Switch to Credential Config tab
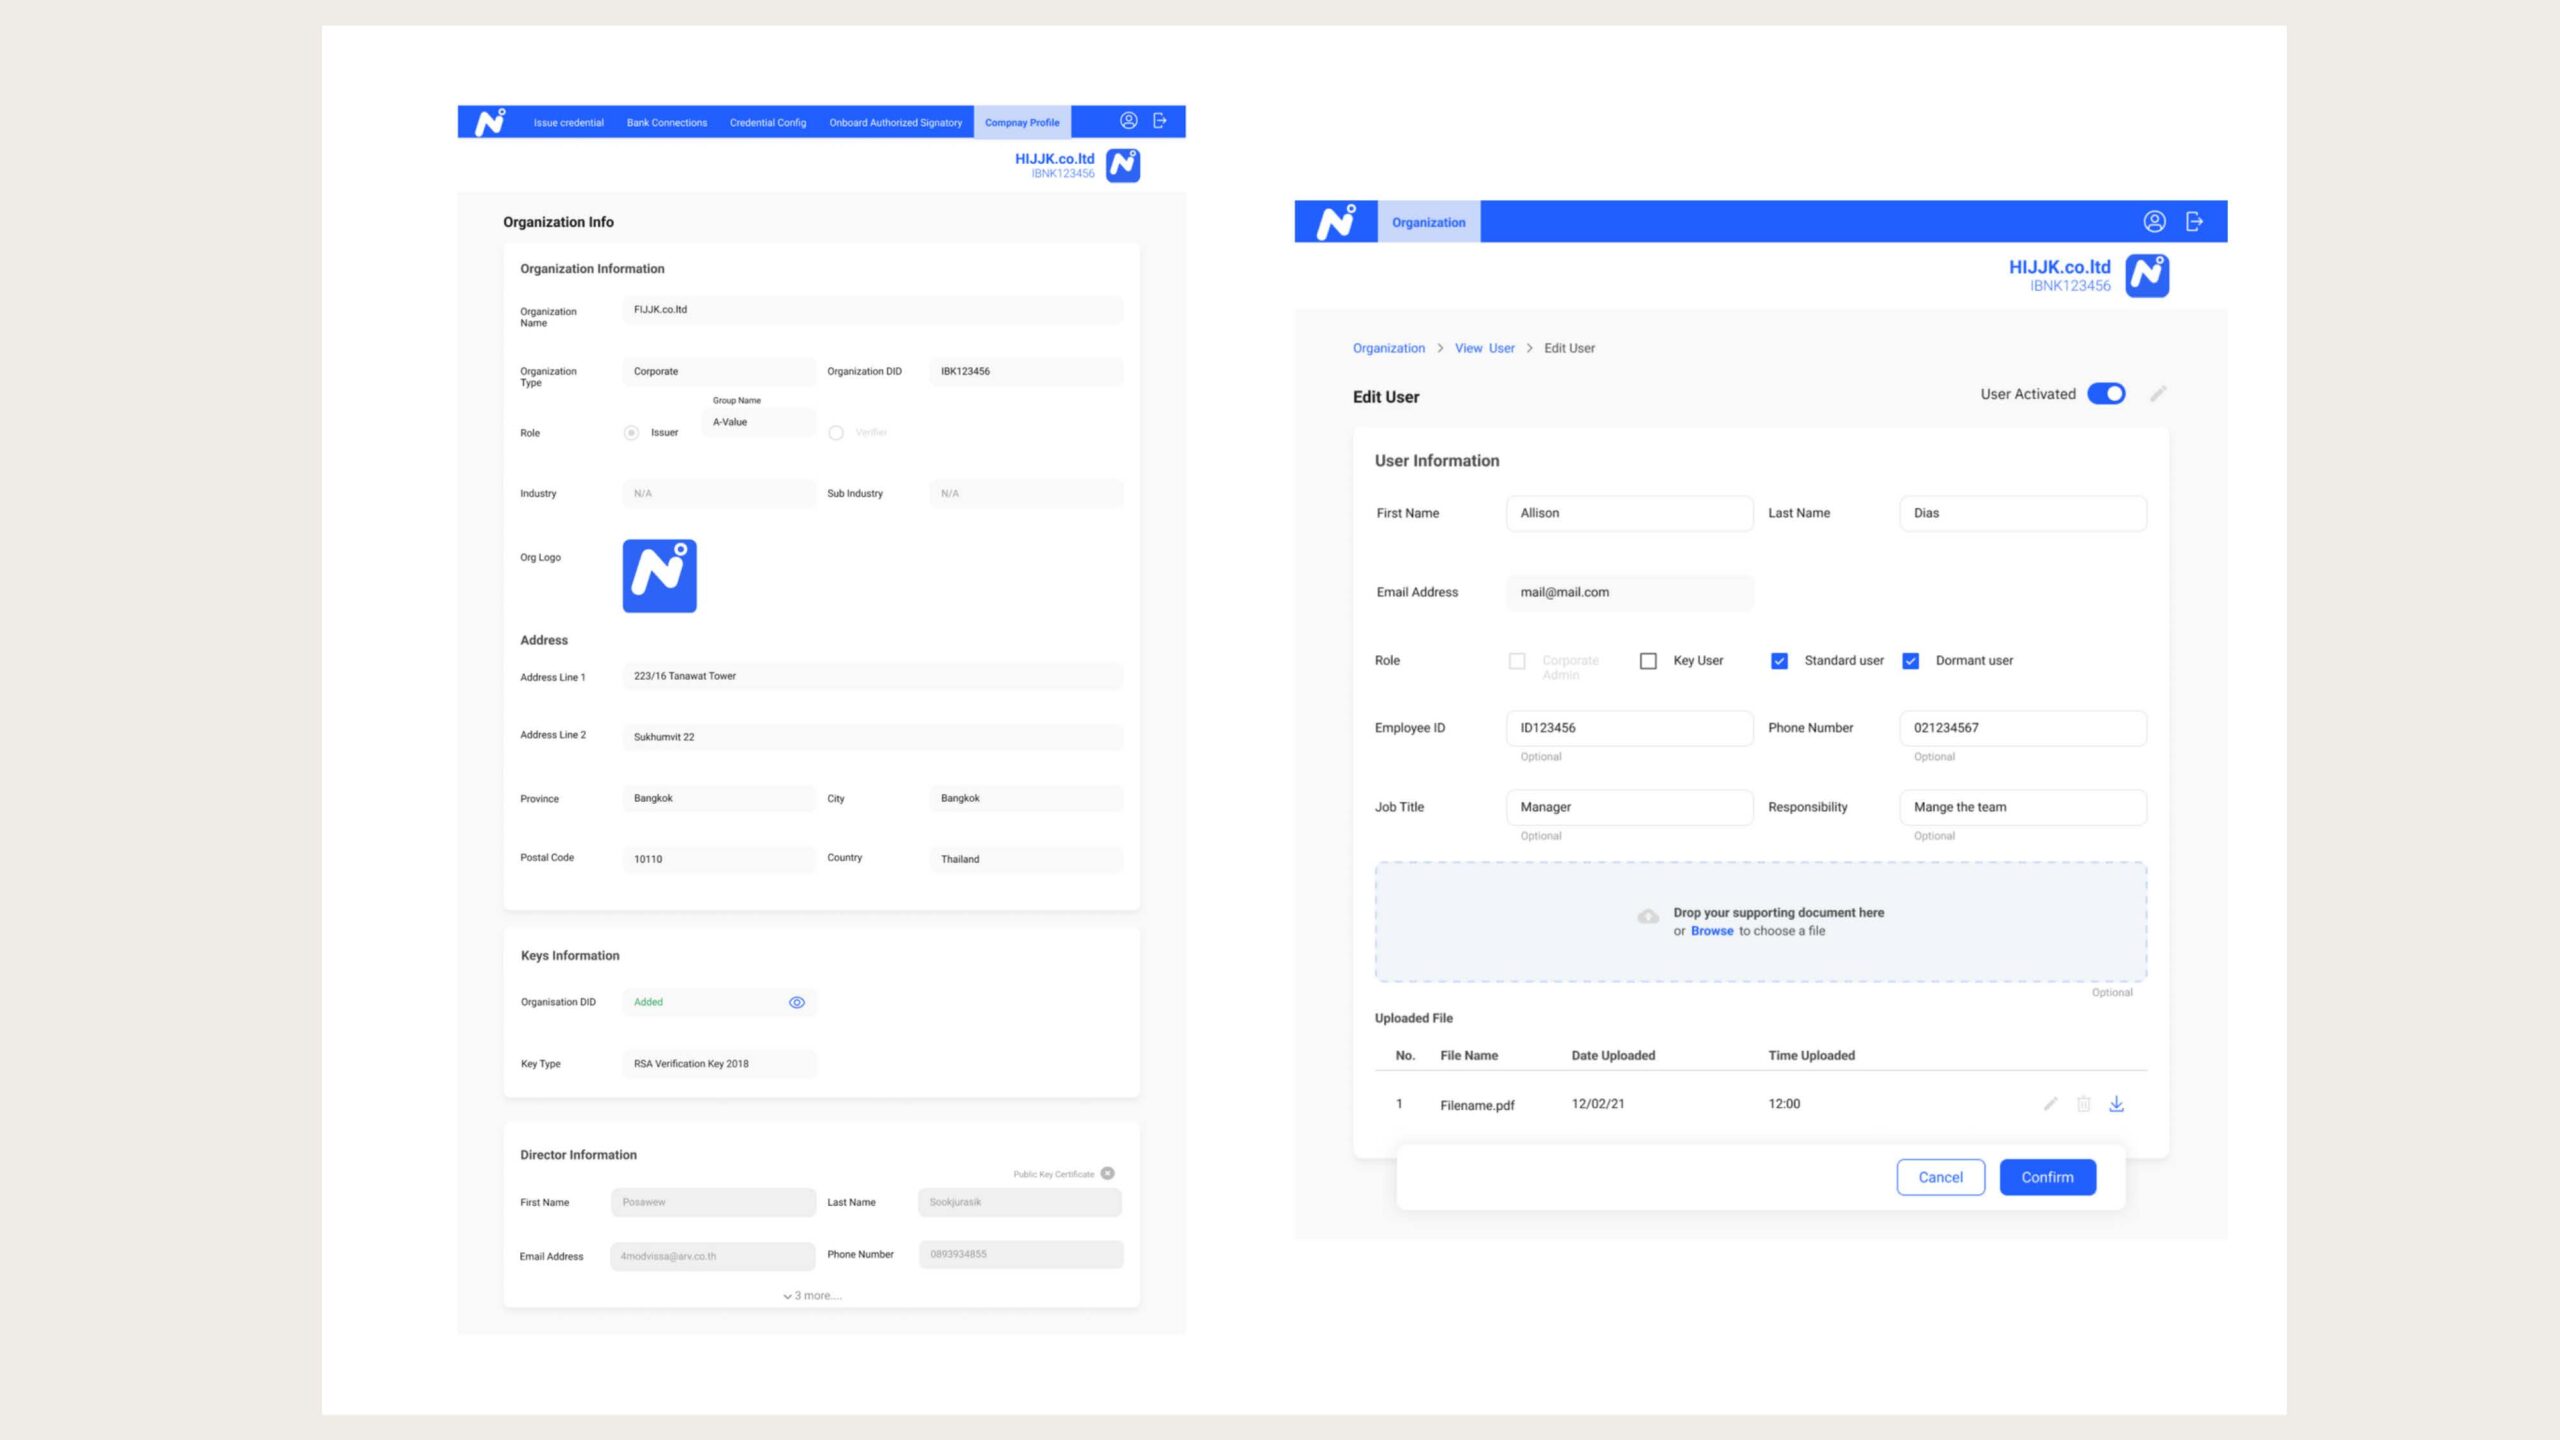Screen dimensions: 2560x1440 coord(767,123)
